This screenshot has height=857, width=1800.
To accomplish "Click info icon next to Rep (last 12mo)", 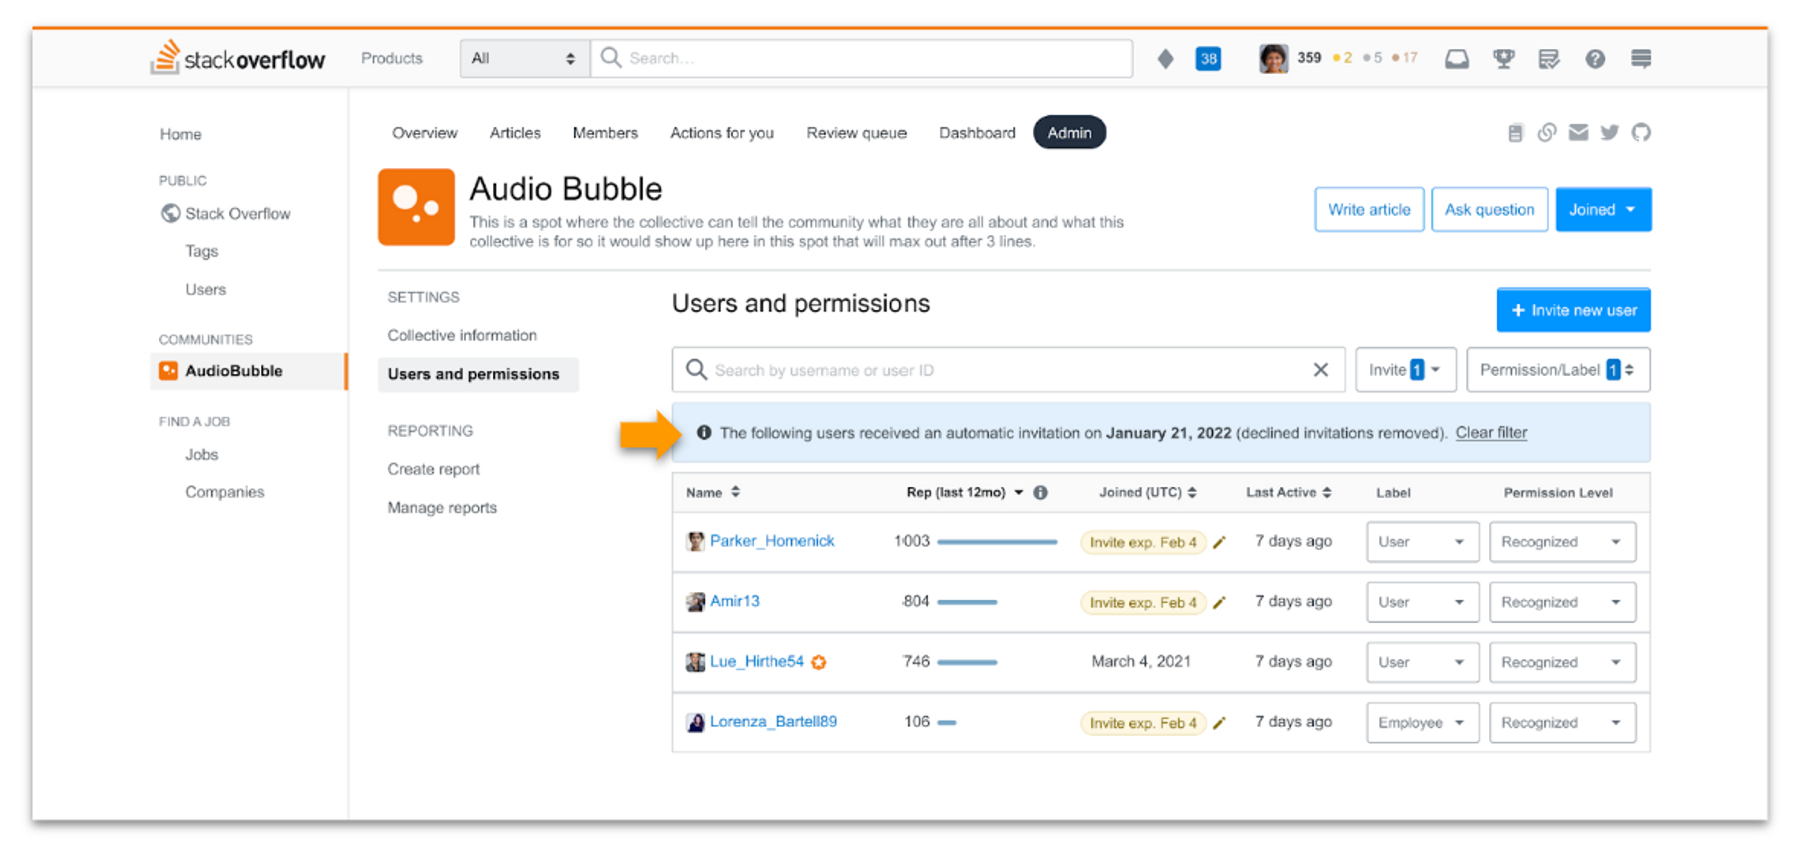I will (x=1041, y=492).
